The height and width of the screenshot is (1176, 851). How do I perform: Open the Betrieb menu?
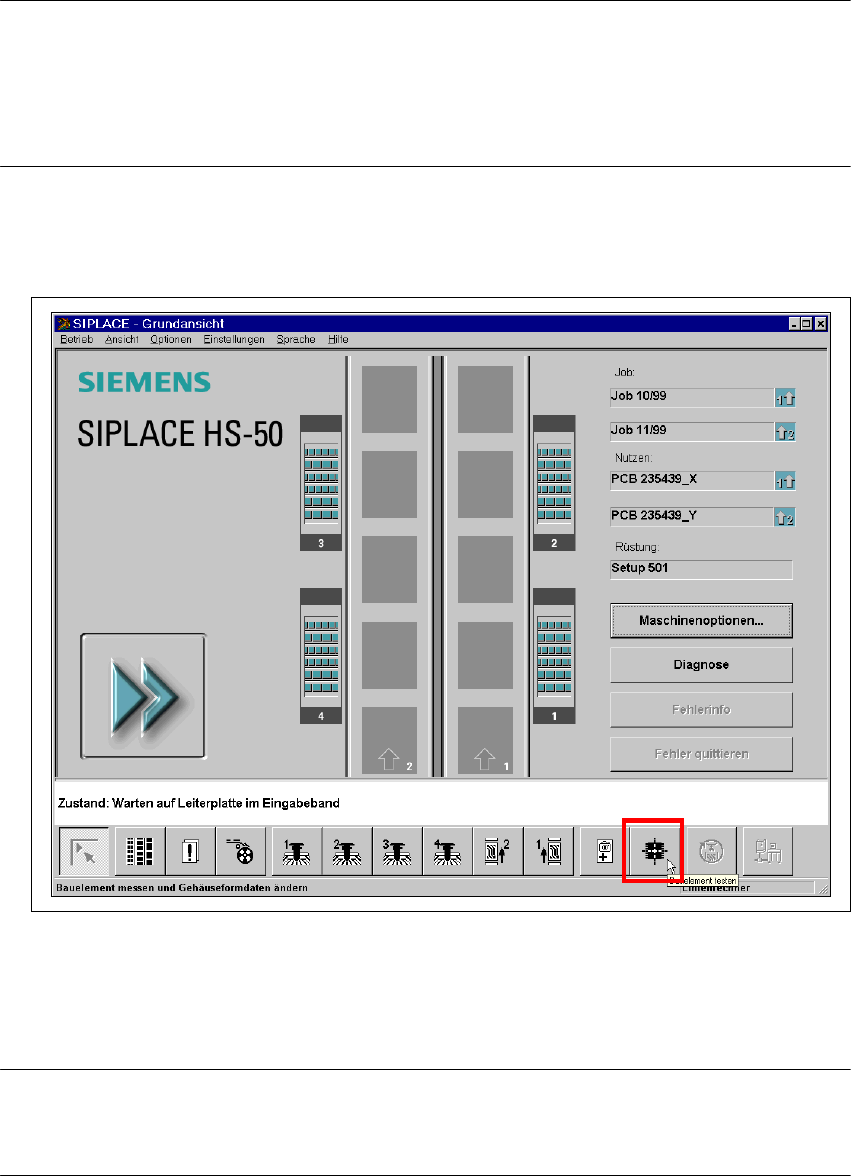pyautogui.click(x=76, y=340)
